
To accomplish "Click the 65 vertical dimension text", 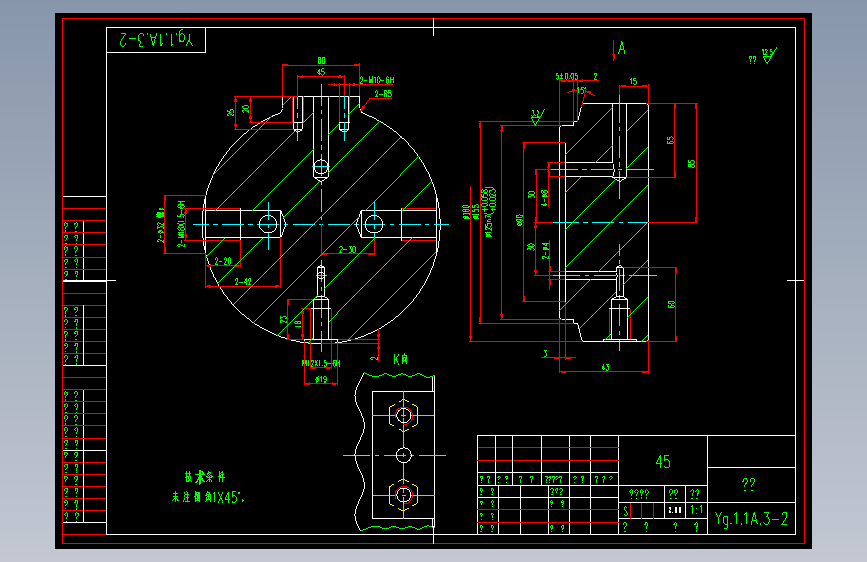I will click(671, 140).
